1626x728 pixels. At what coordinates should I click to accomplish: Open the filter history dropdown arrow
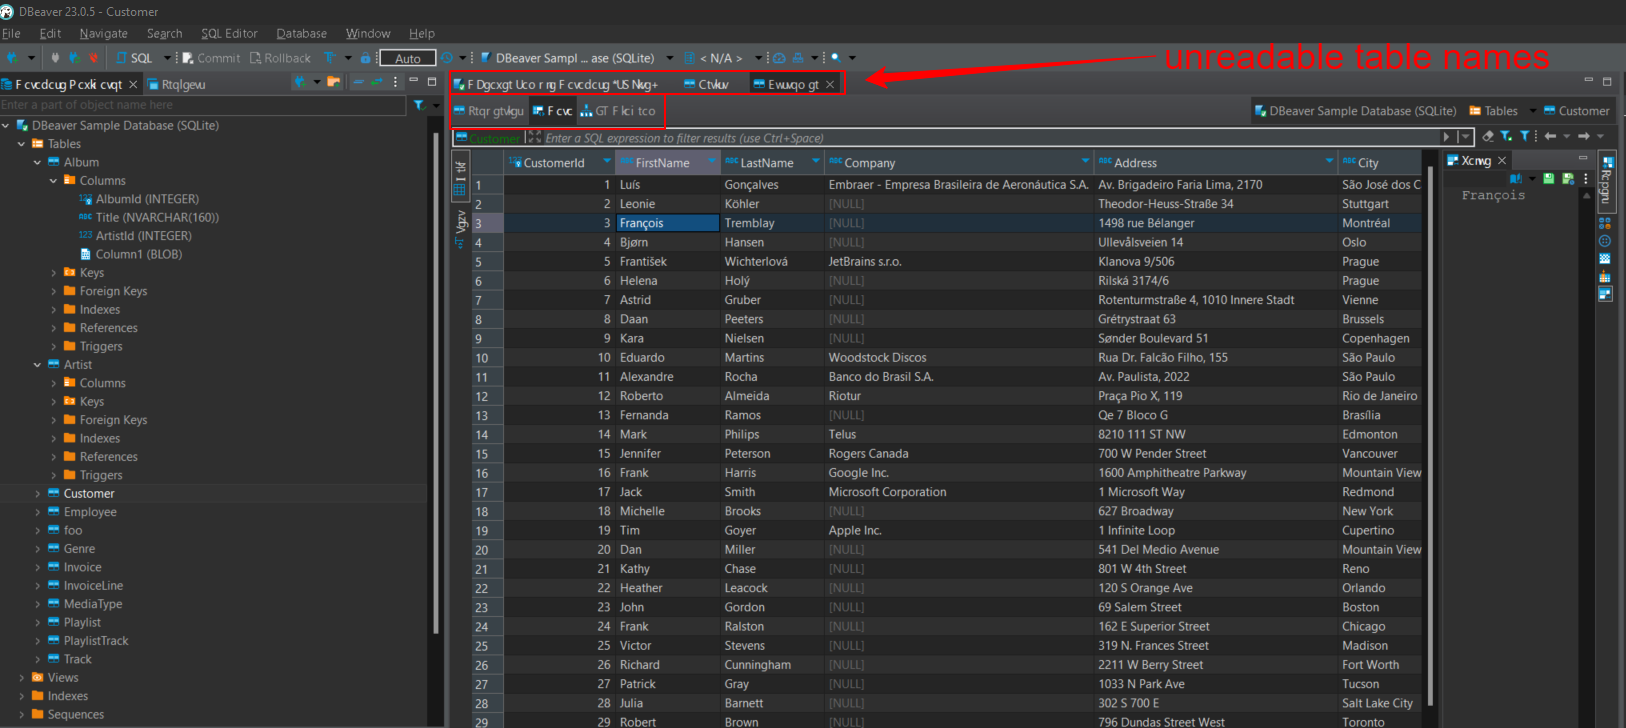pos(1465,137)
